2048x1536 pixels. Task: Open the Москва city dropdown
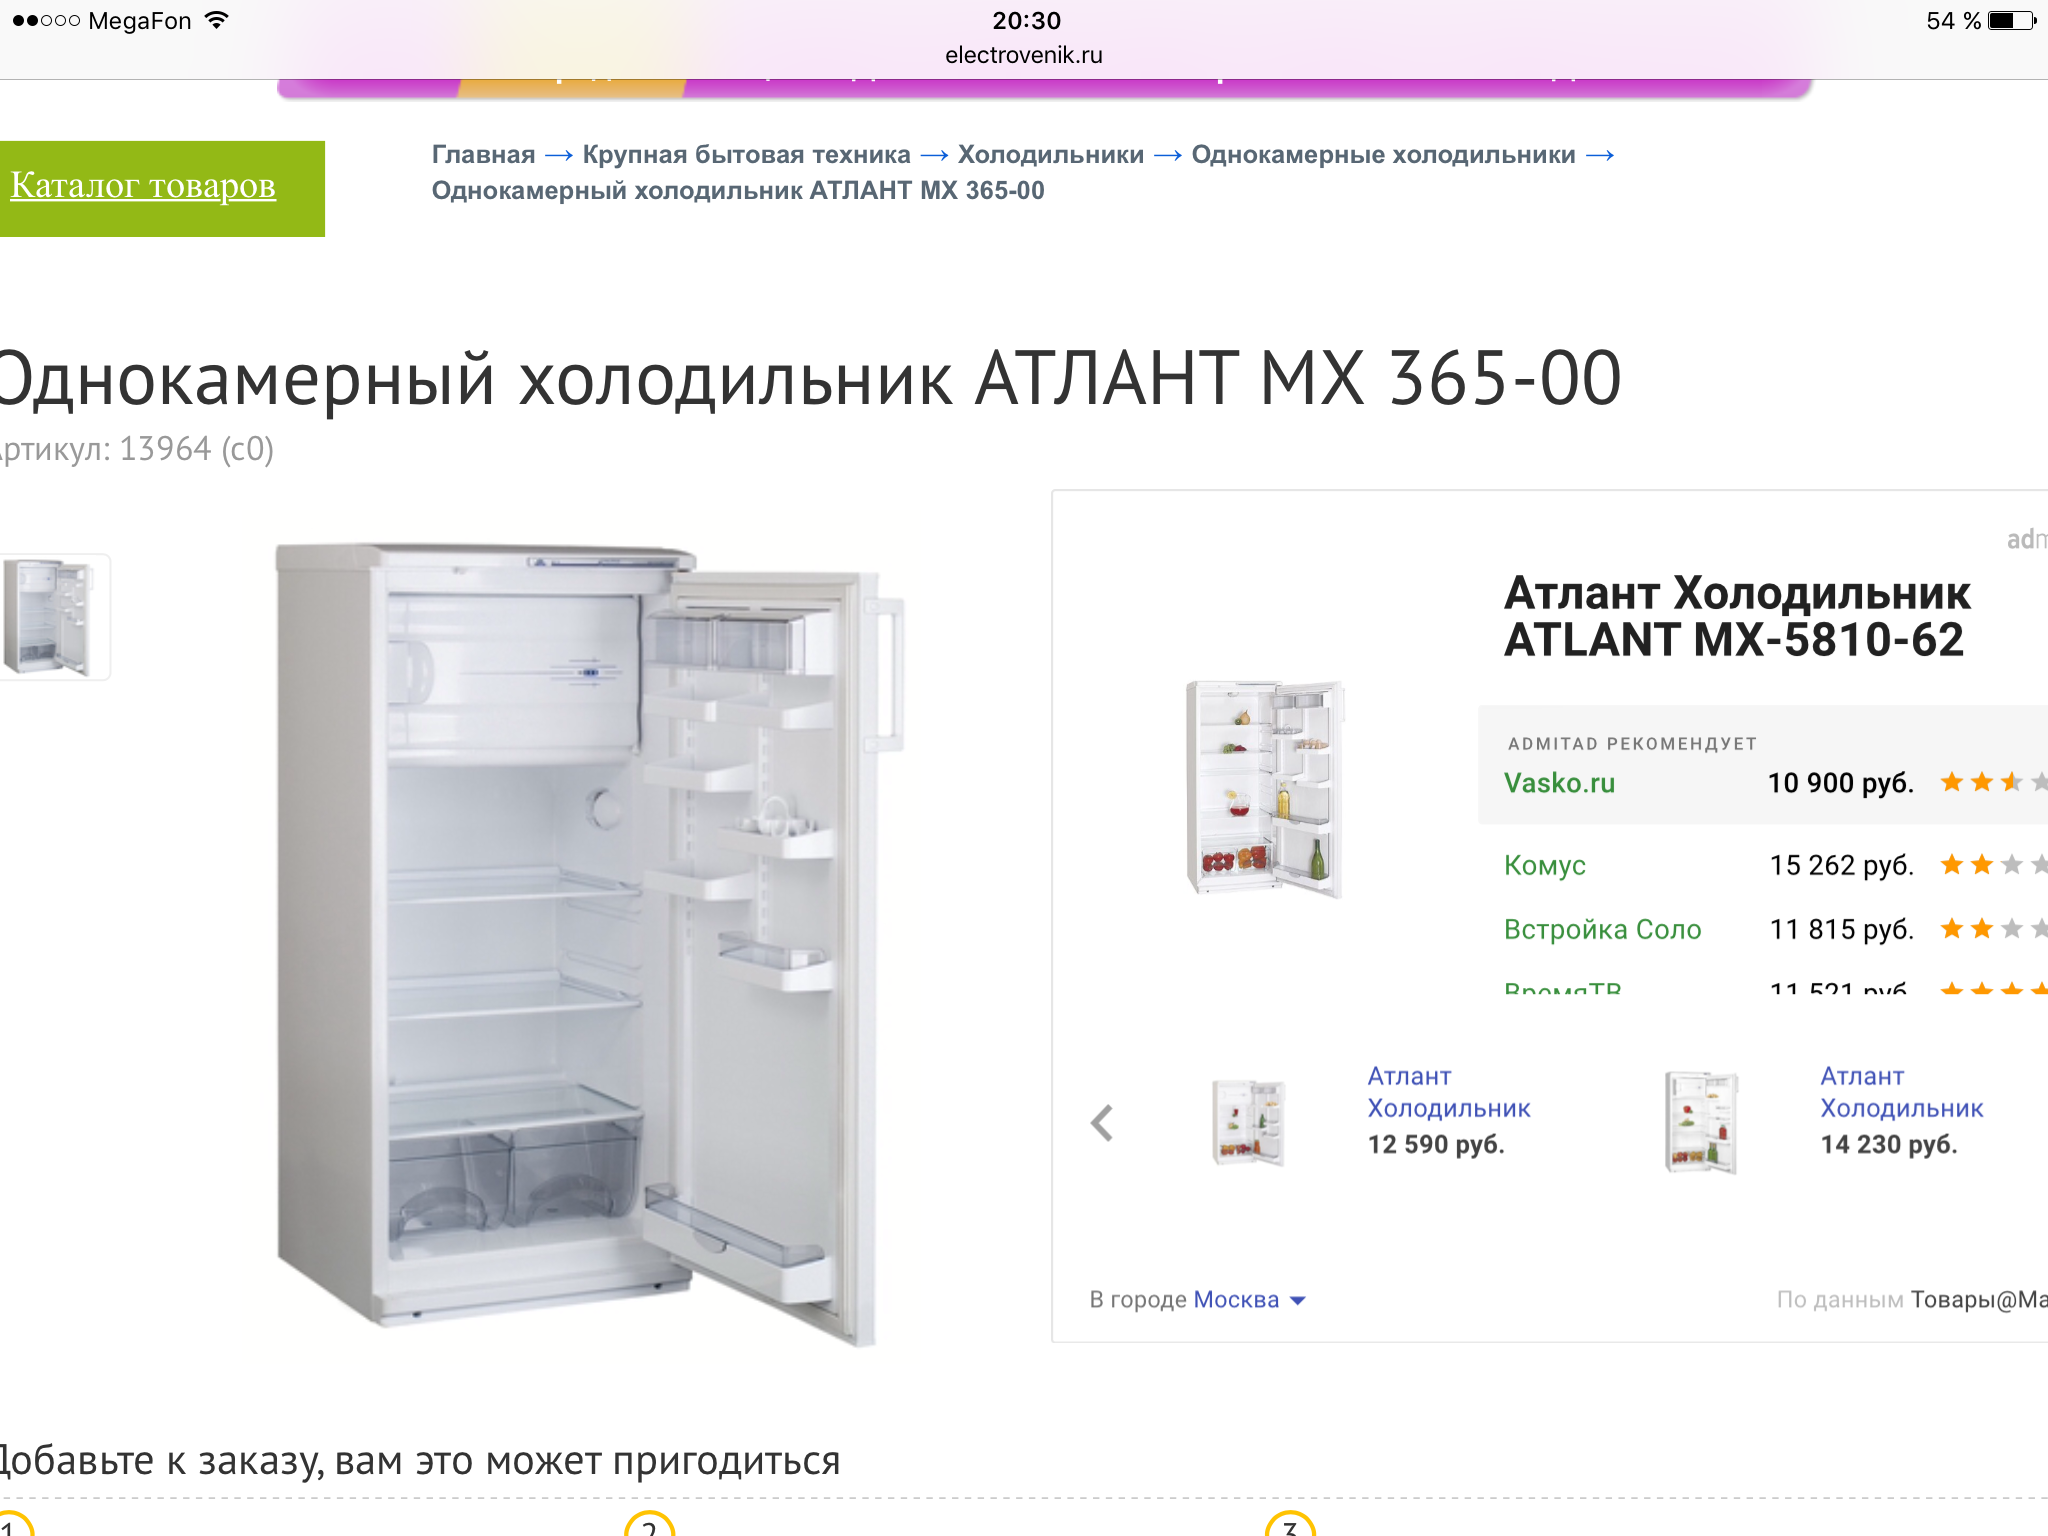(x=1249, y=1299)
